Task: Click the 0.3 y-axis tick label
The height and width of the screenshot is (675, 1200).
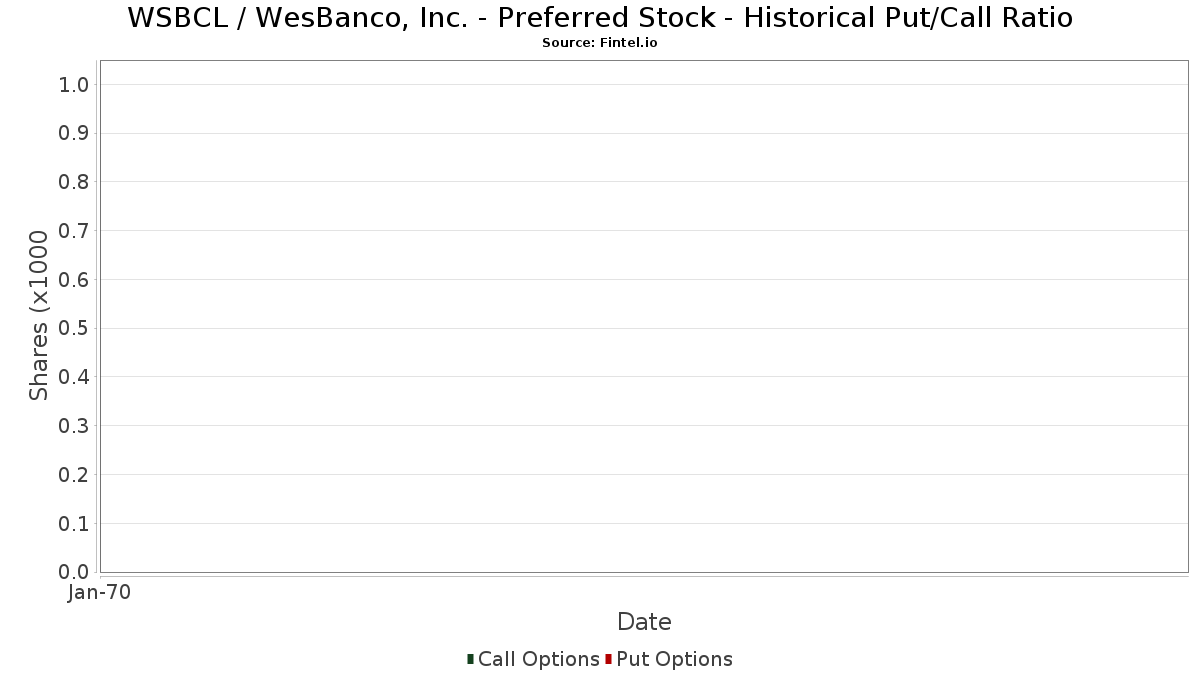Action: [x=74, y=426]
